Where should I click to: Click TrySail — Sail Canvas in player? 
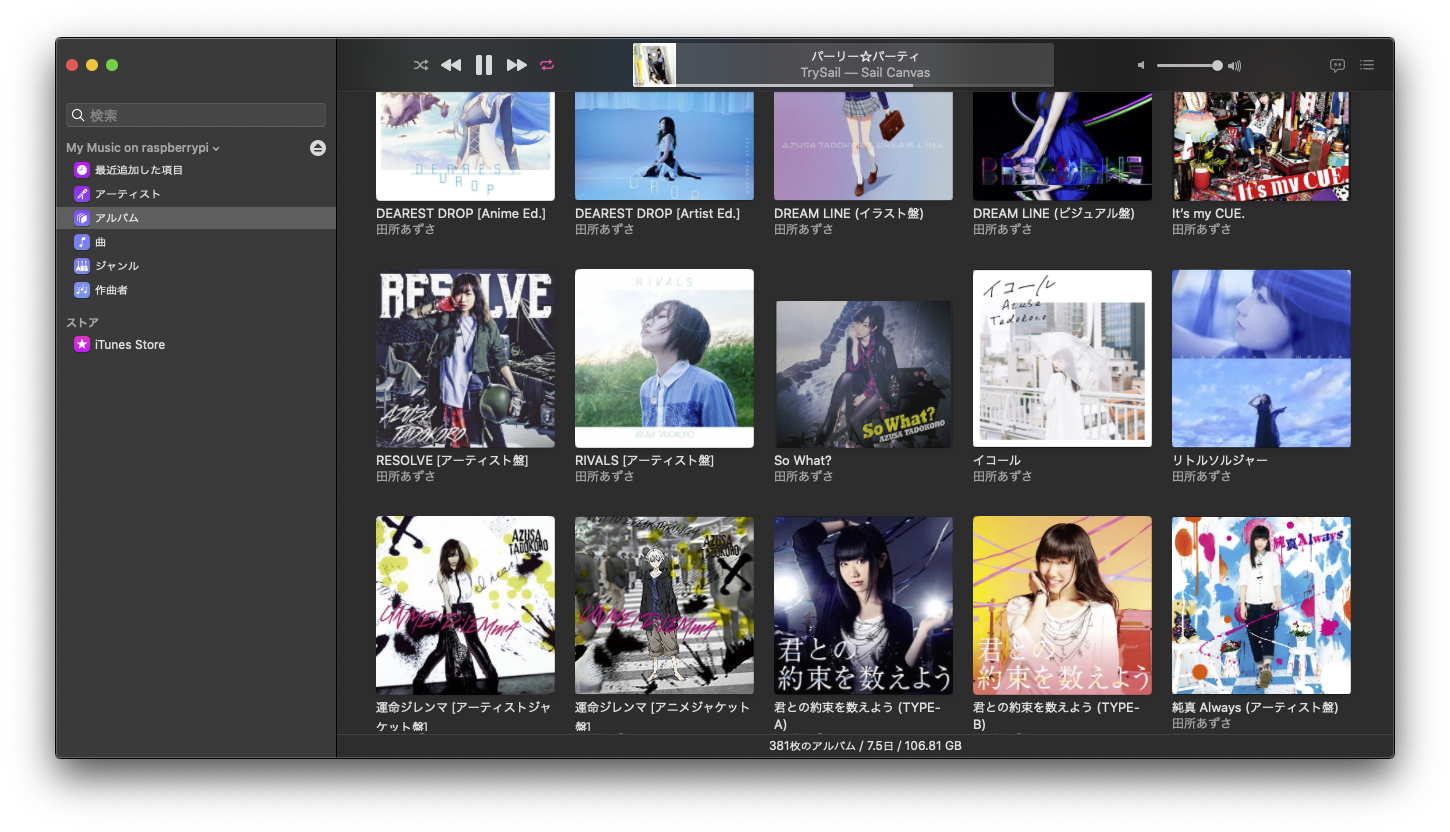pyautogui.click(x=865, y=73)
